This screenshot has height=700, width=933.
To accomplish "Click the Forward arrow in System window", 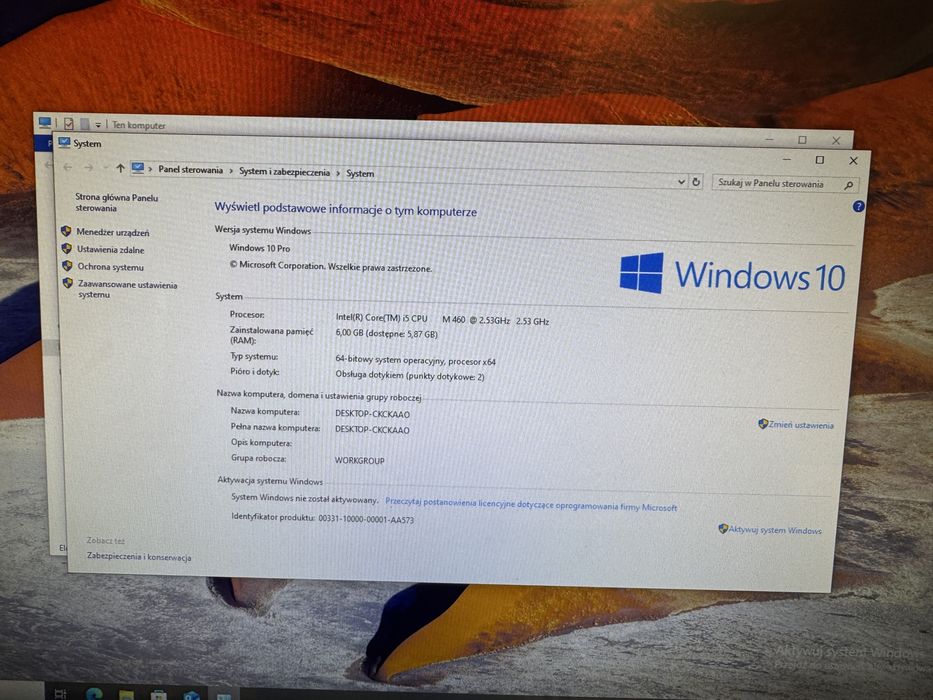I will coord(88,168).
